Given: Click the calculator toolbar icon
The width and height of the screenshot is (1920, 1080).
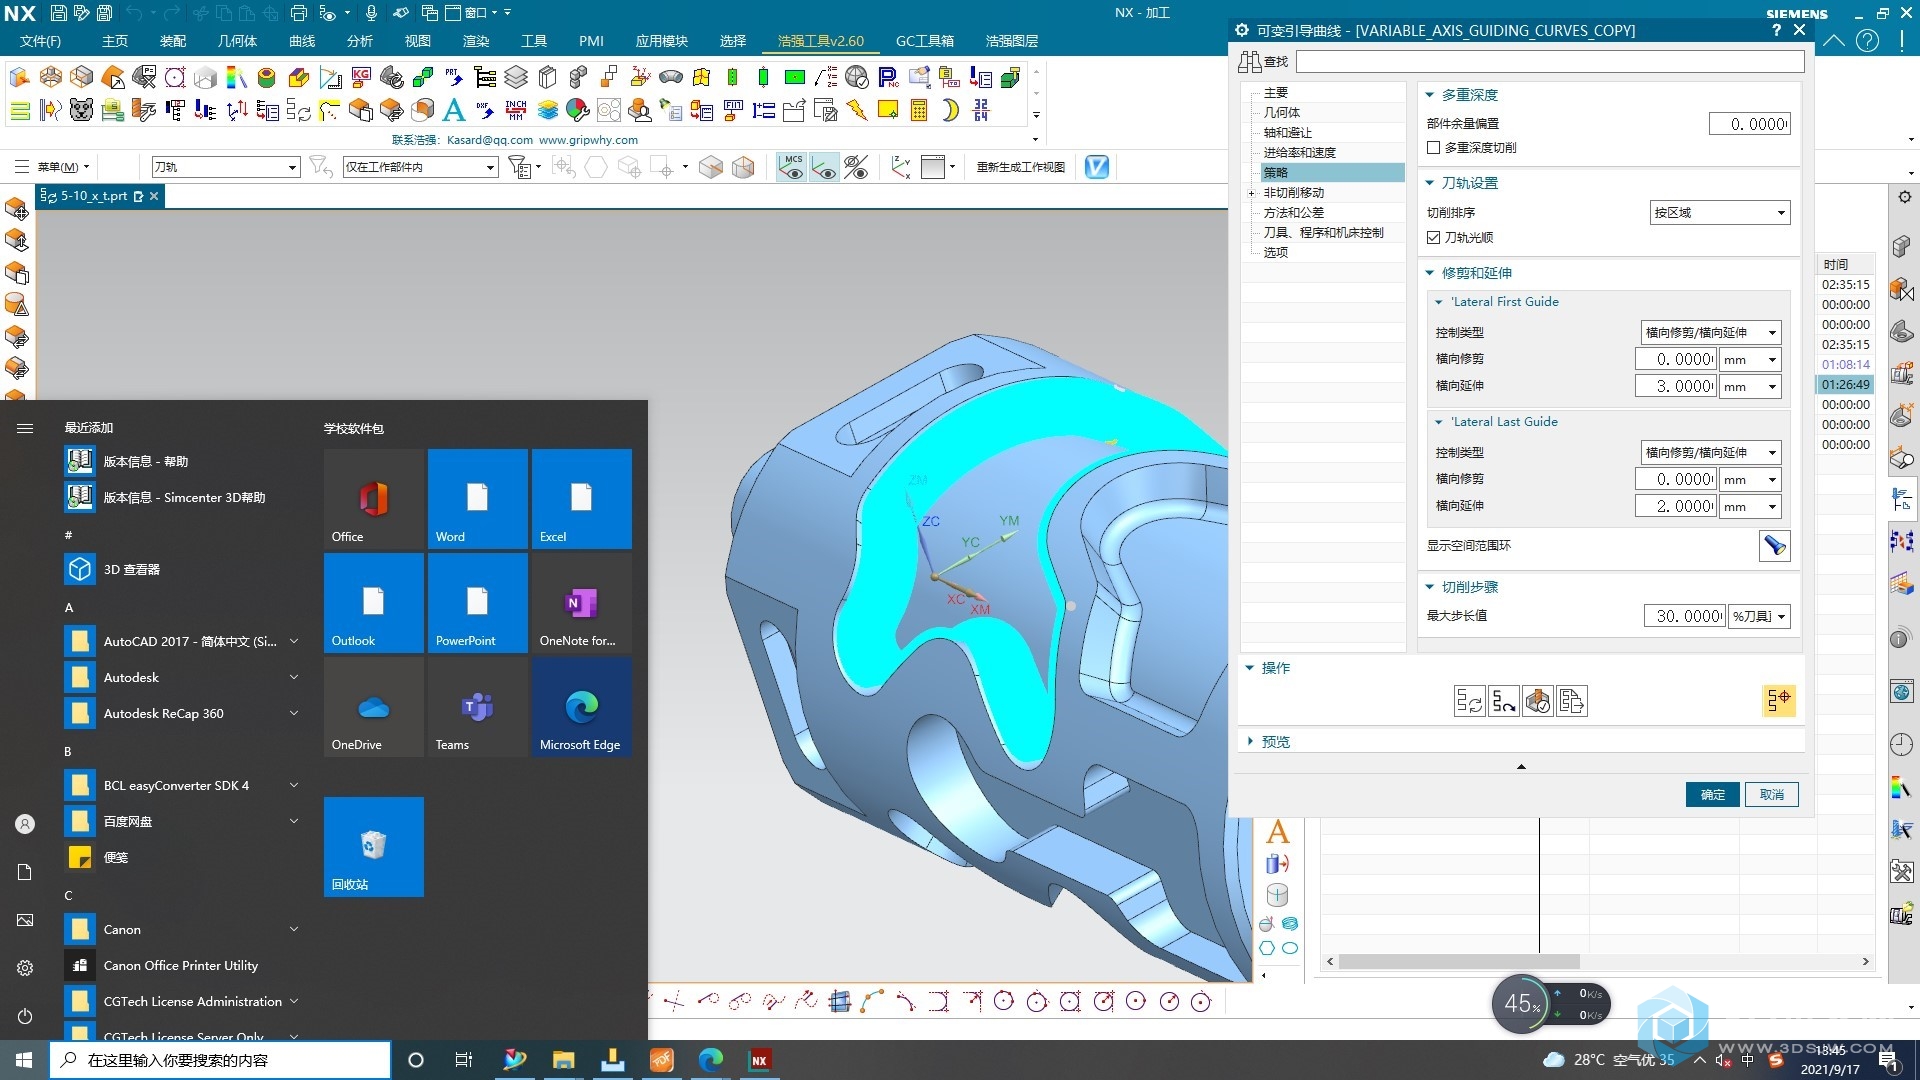Looking at the screenshot, I should tap(919, 110).
